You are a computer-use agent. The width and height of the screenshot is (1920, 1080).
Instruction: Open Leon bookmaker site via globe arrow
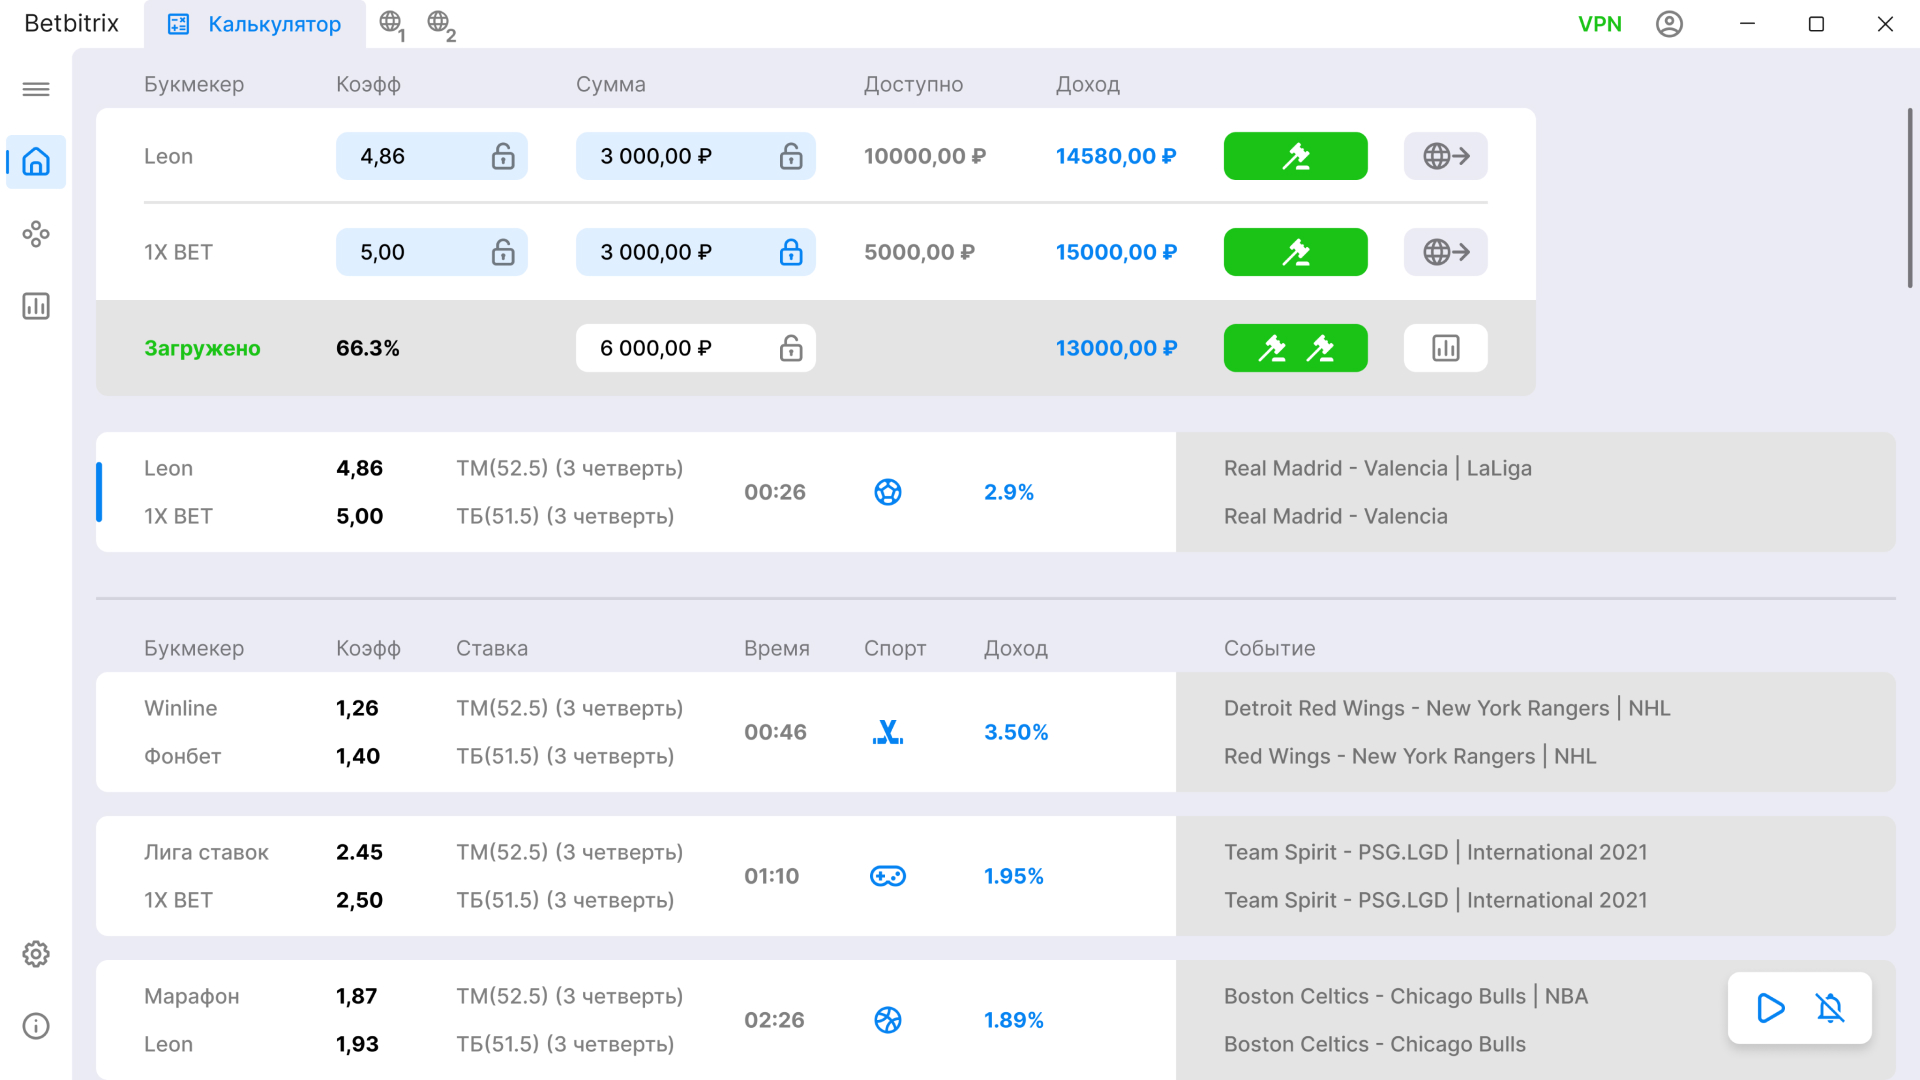pyautogui.click(x=1446, y=156)
